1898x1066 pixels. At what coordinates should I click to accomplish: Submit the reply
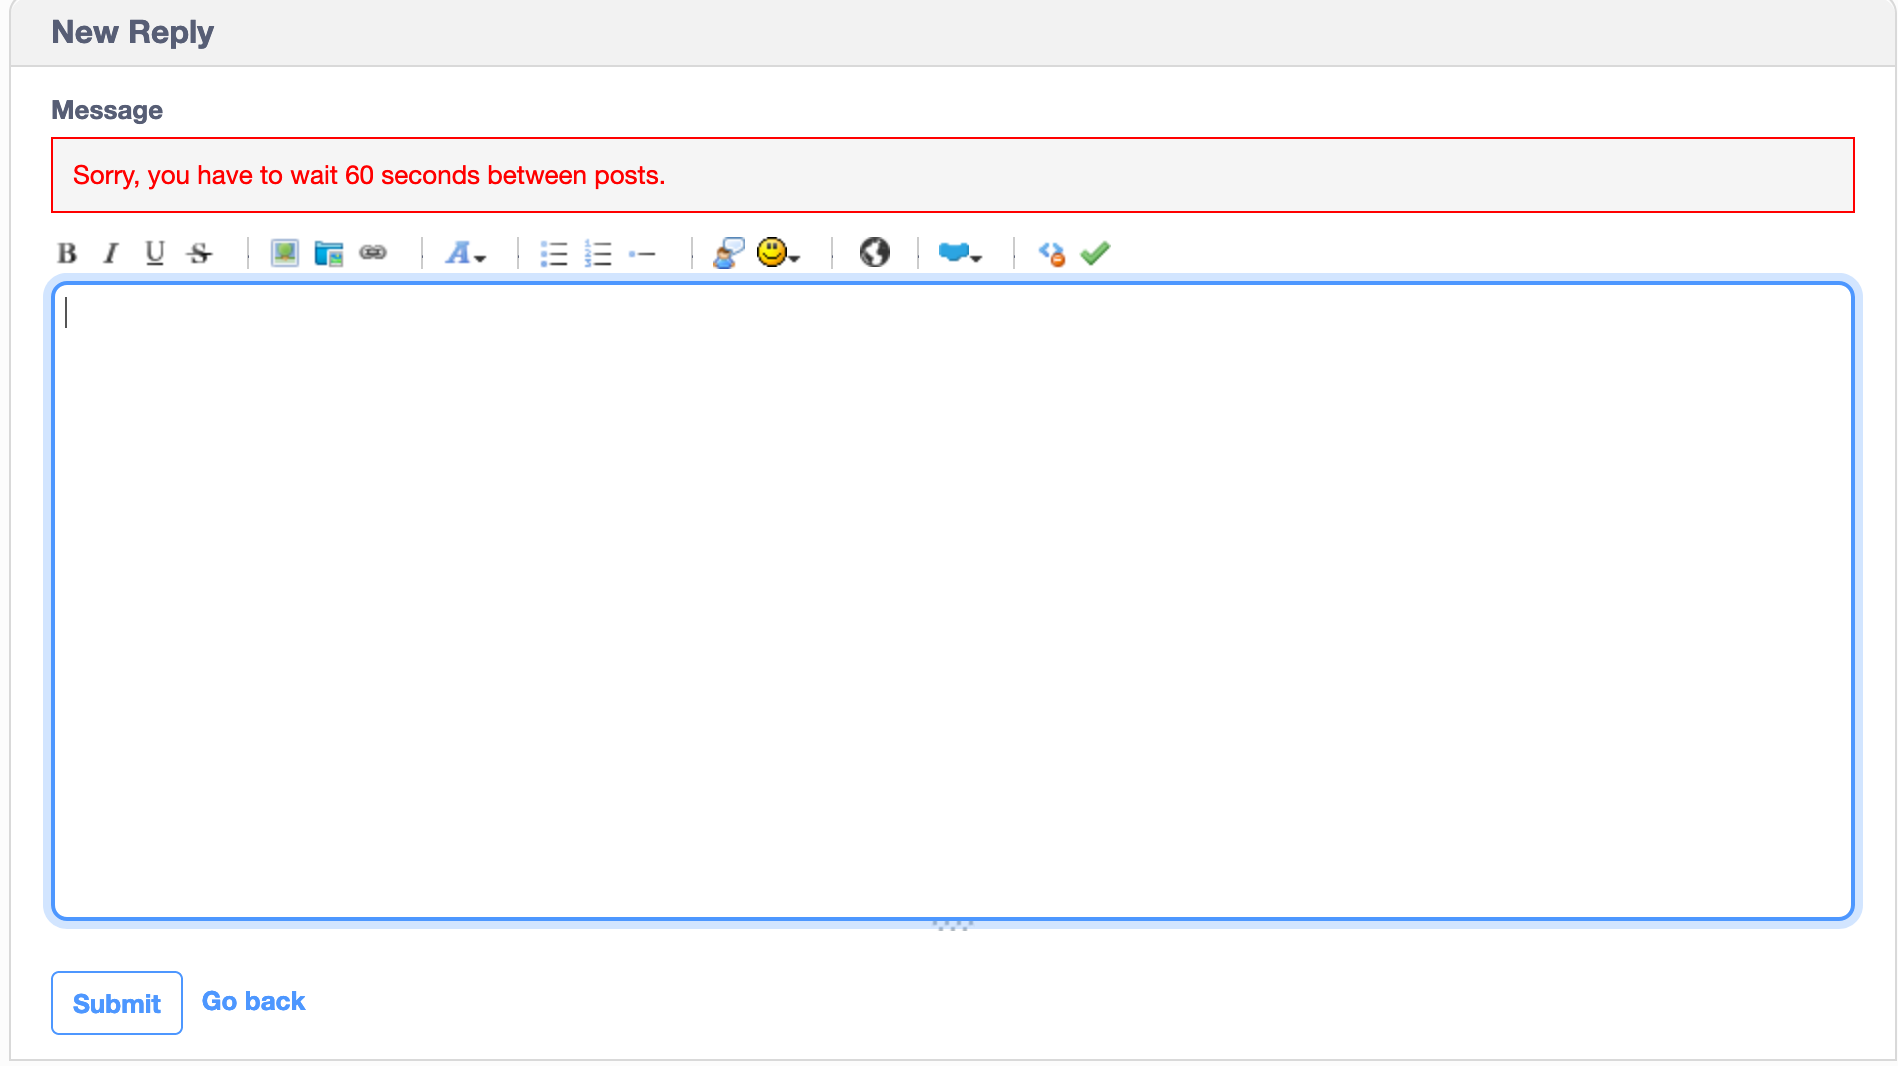[x=116, y=1002]
